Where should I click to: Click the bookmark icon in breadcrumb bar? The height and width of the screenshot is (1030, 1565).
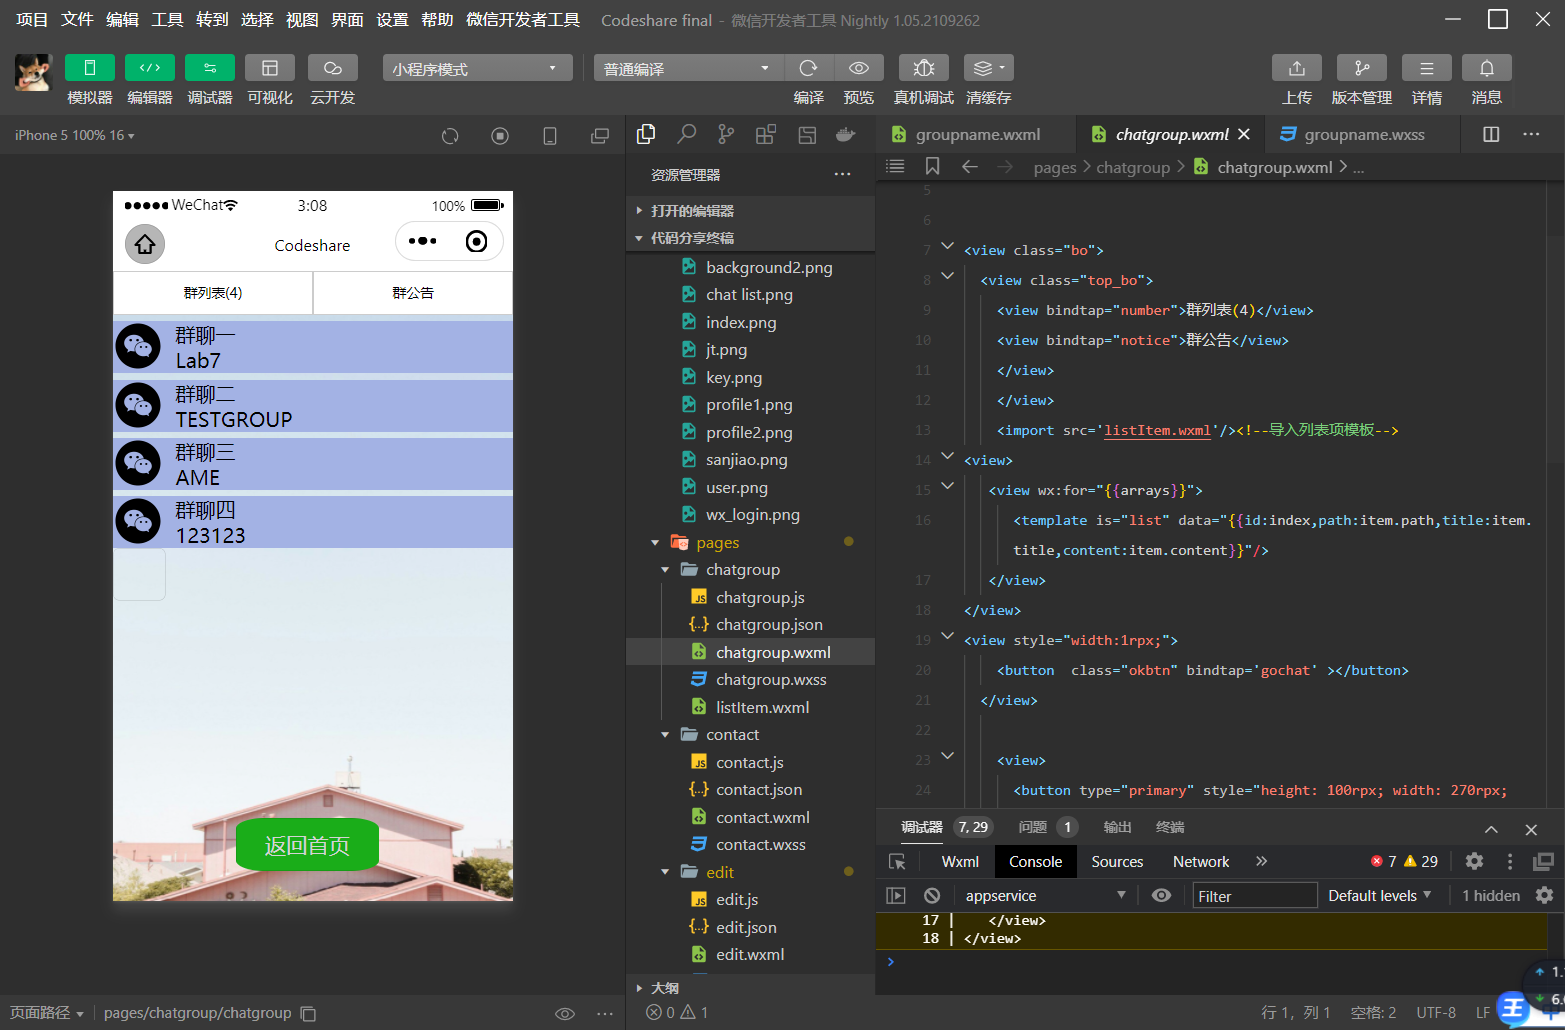click(932, 166)
